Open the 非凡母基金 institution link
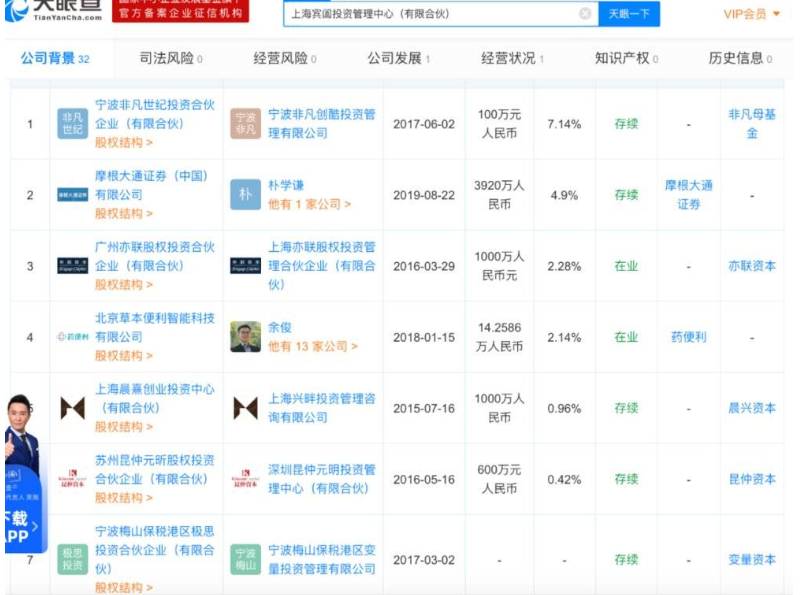 (752, 123)
